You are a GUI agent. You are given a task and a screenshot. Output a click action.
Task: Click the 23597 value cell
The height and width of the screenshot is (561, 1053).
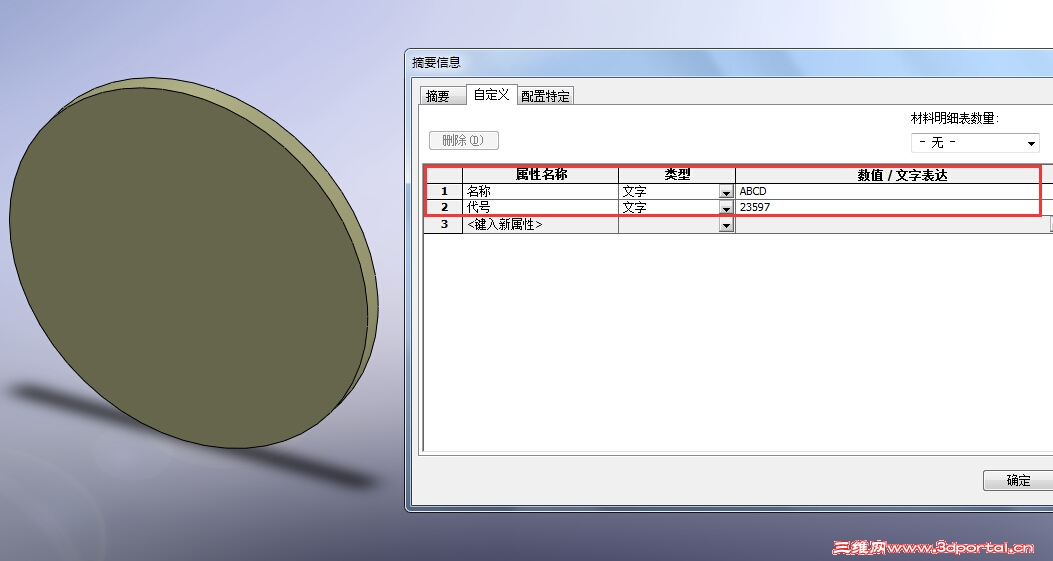tap(893, 208)
